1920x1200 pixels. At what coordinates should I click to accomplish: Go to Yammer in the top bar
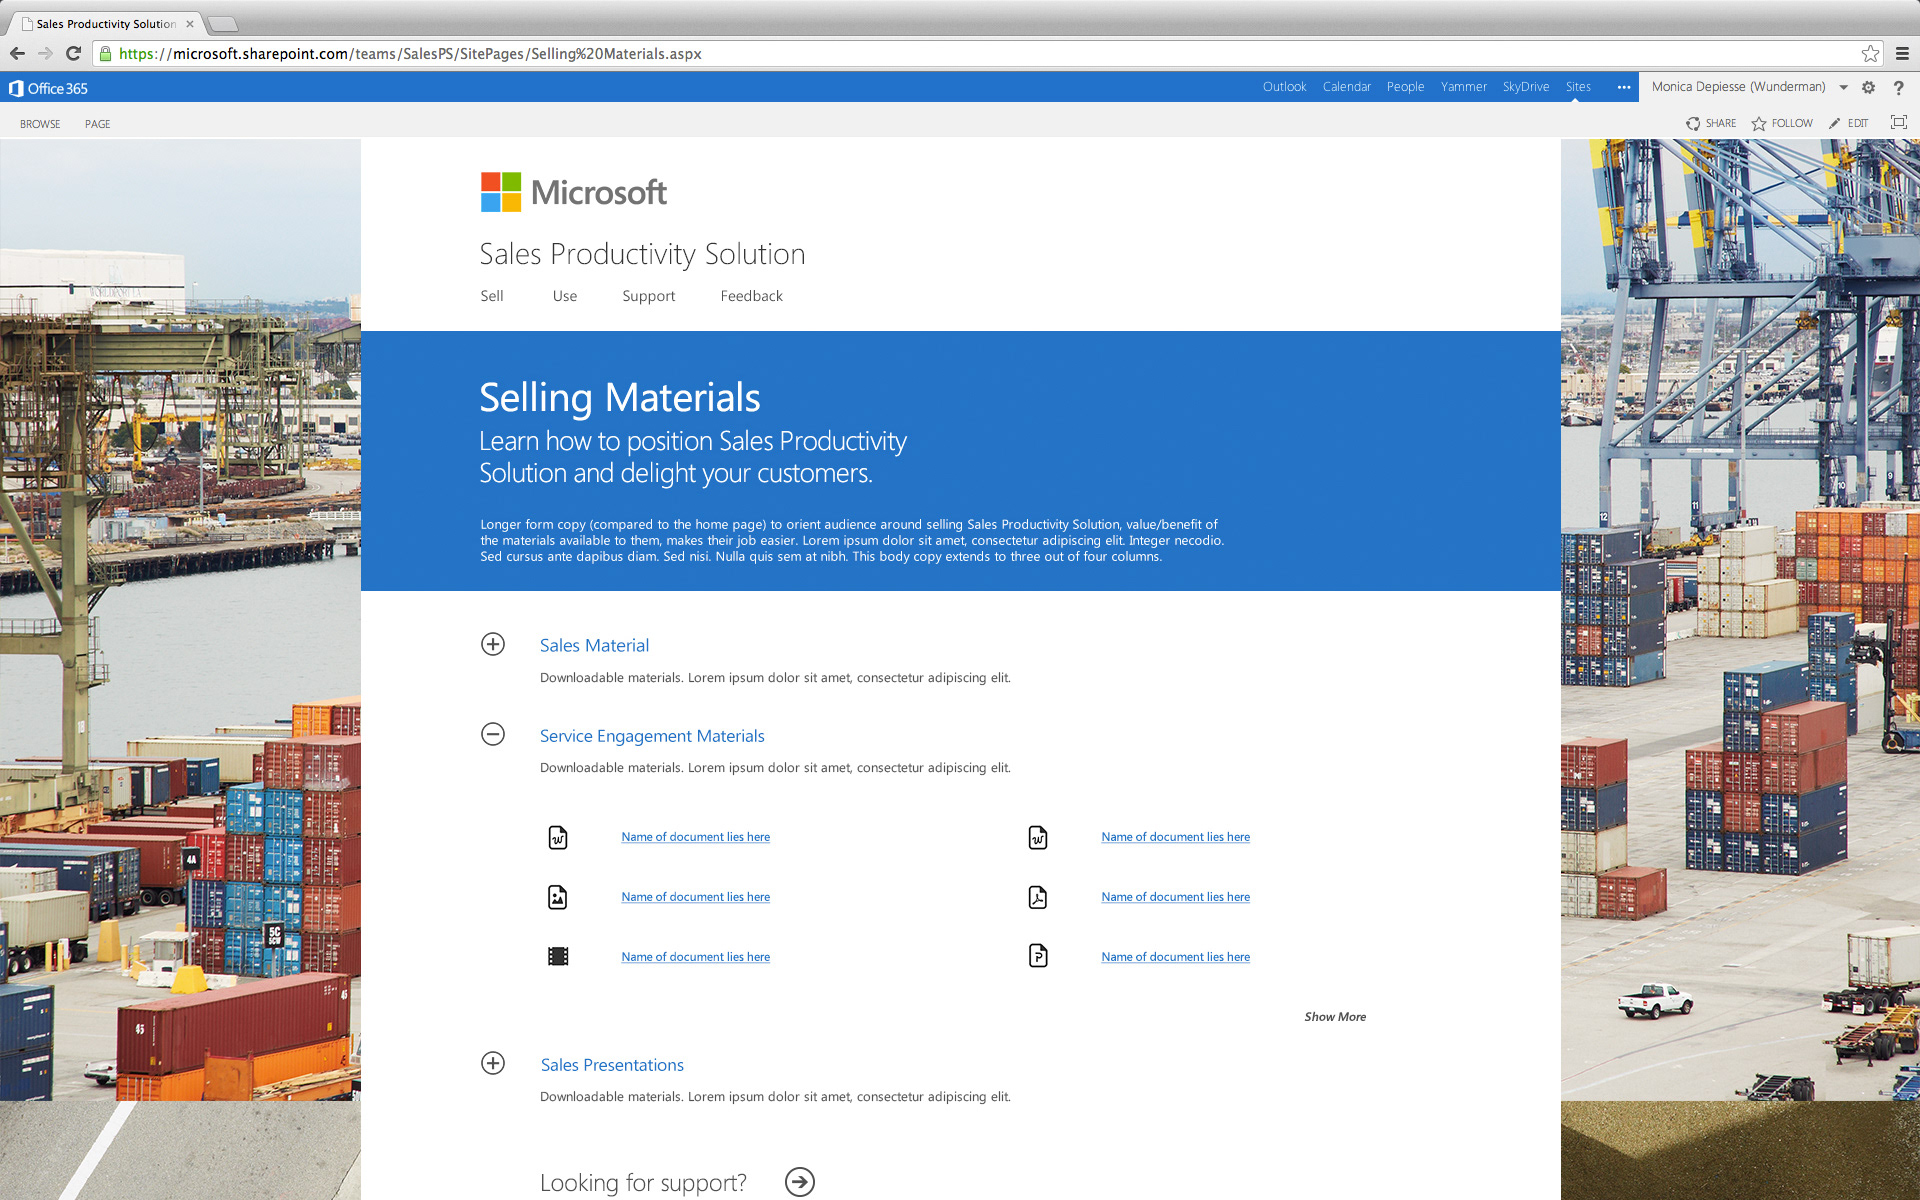pyautogui.click(x=1464, y=87)
